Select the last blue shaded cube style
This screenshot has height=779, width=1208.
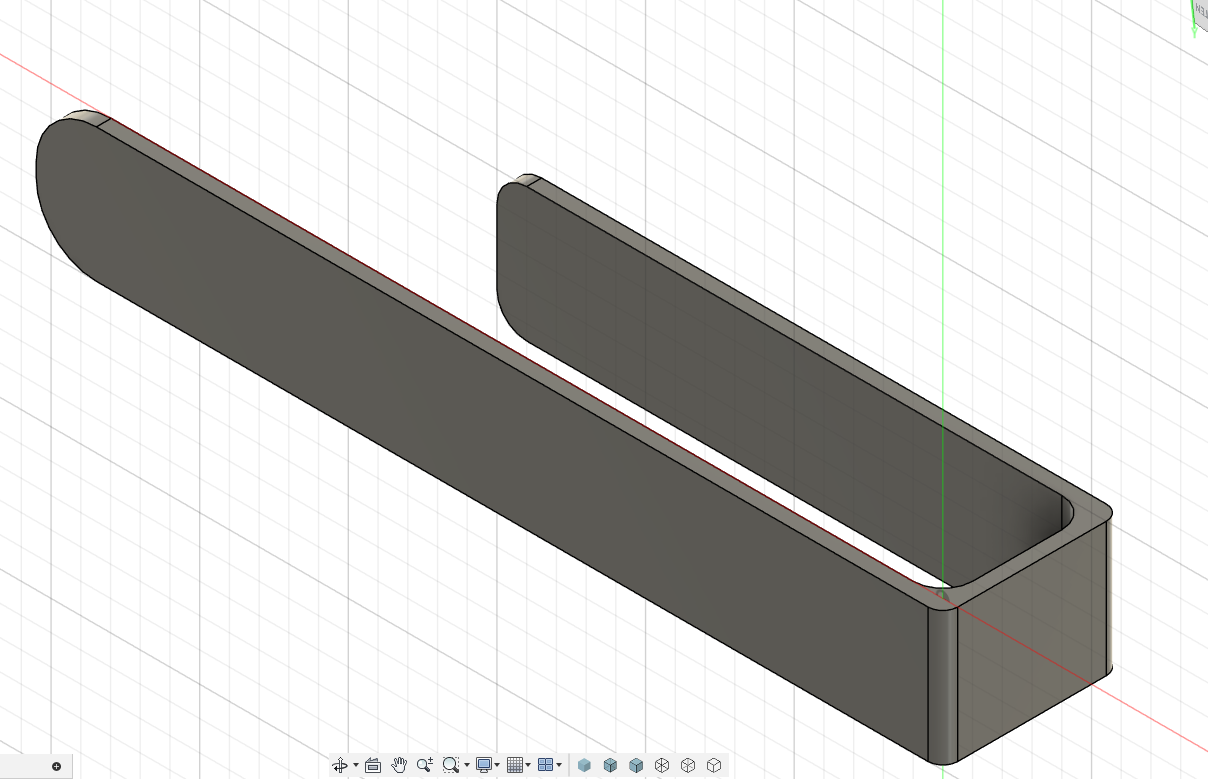[636, 765]
